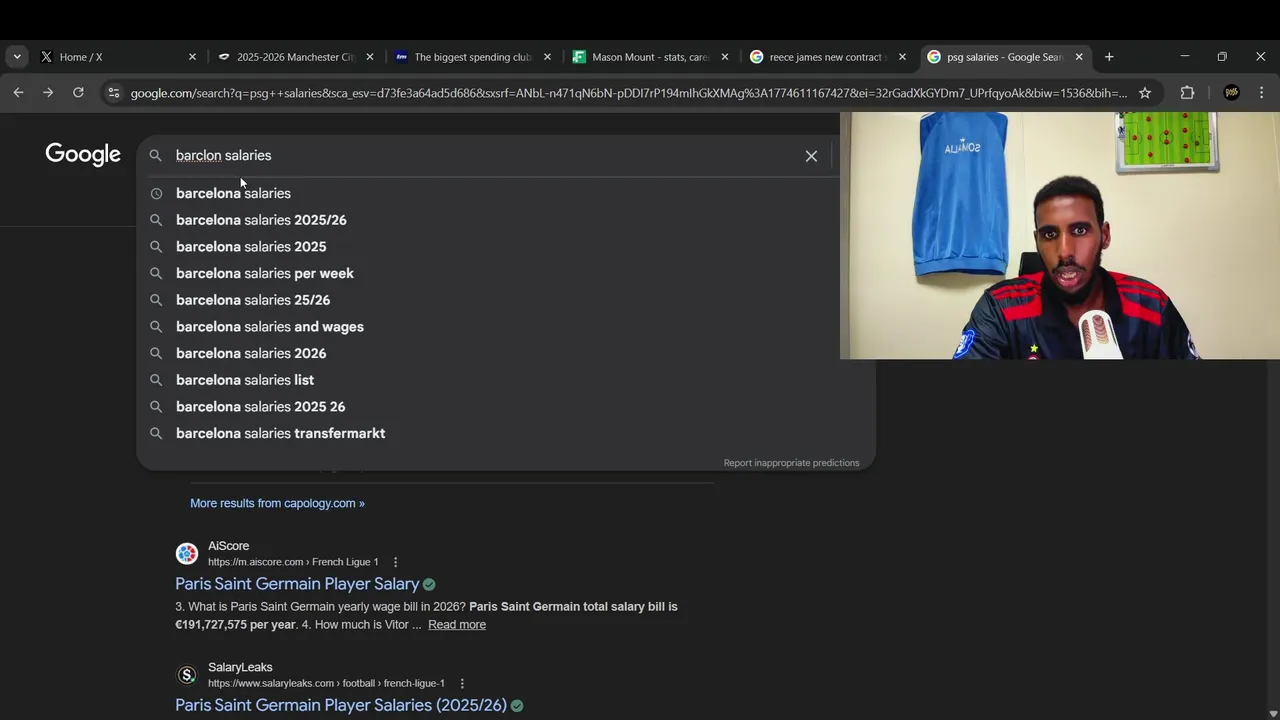Close the Mason Mount stats tab
This screenshot has width=1280, height=720.
[725, 57]
